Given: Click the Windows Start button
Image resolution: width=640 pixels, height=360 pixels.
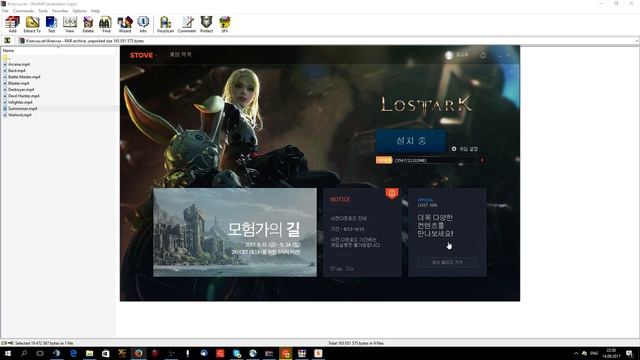Looking at the screenshot, I should (x=7, y=353).
